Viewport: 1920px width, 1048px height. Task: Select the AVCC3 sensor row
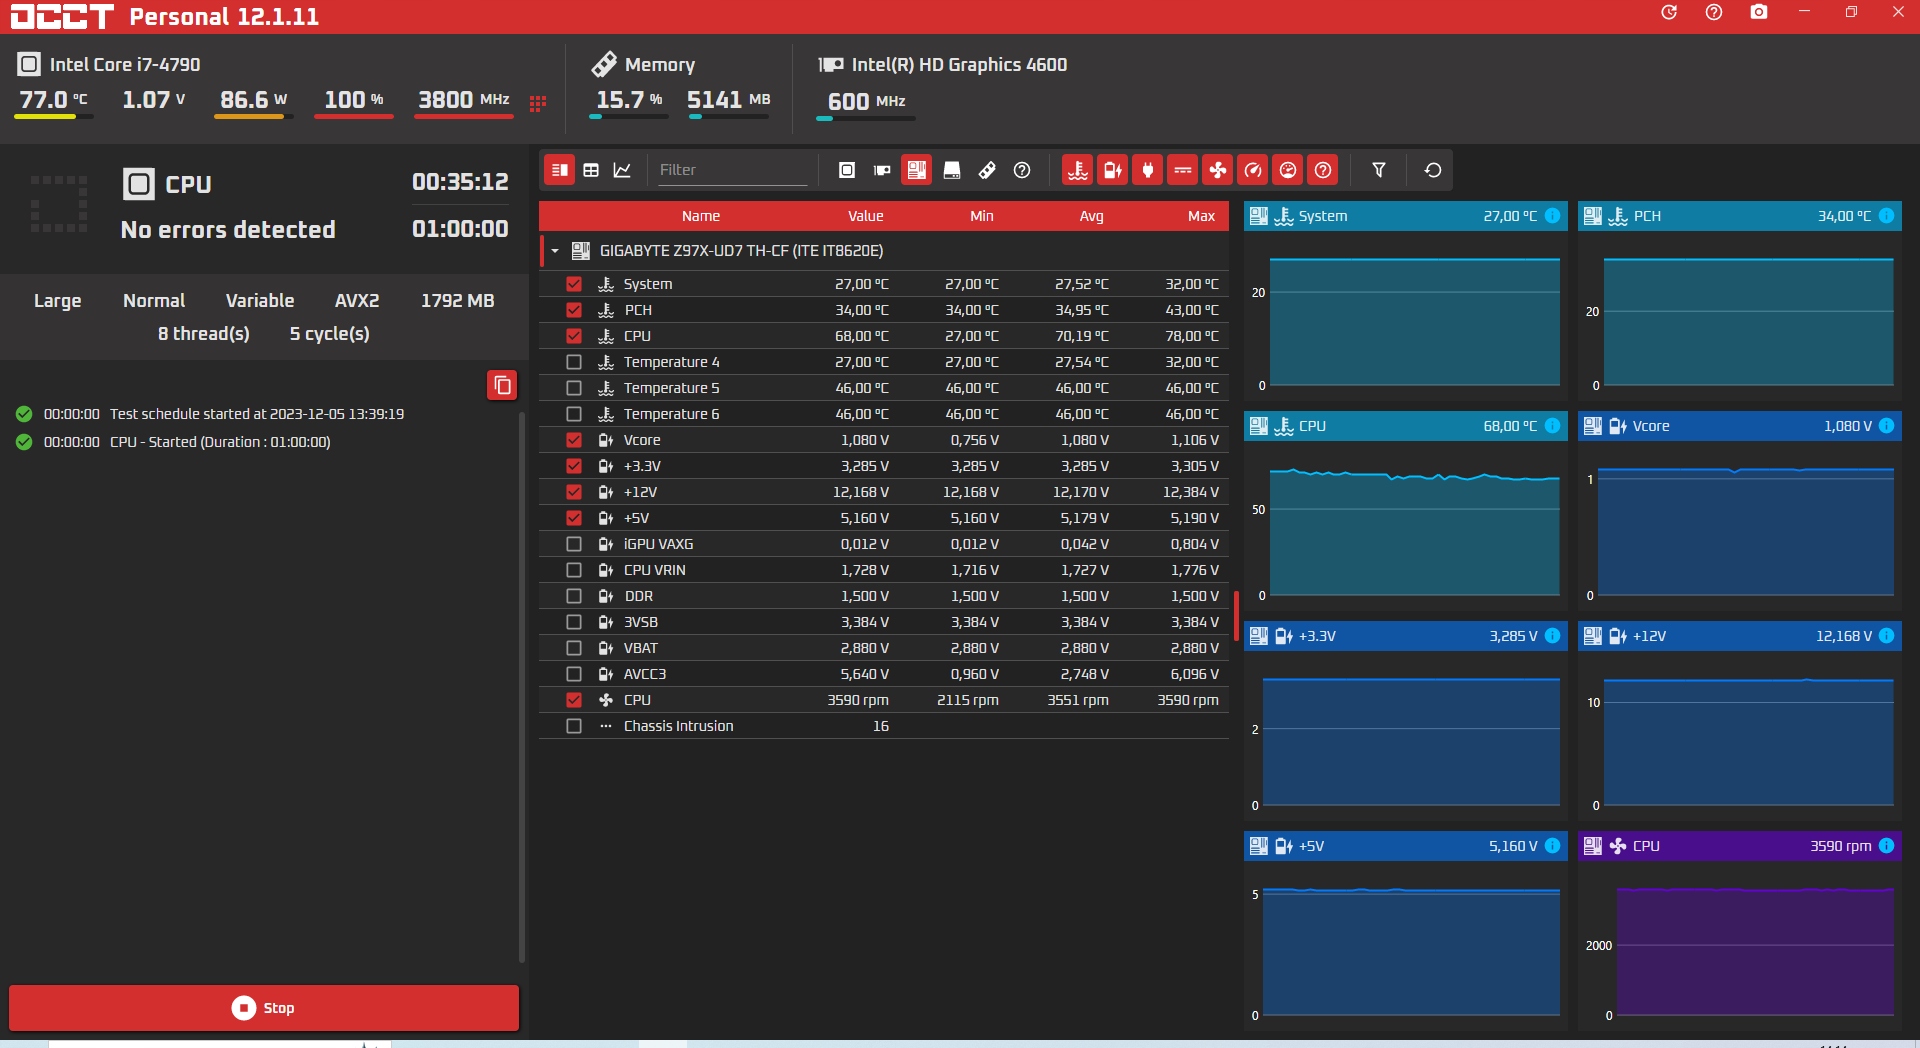tap(884, 674)
